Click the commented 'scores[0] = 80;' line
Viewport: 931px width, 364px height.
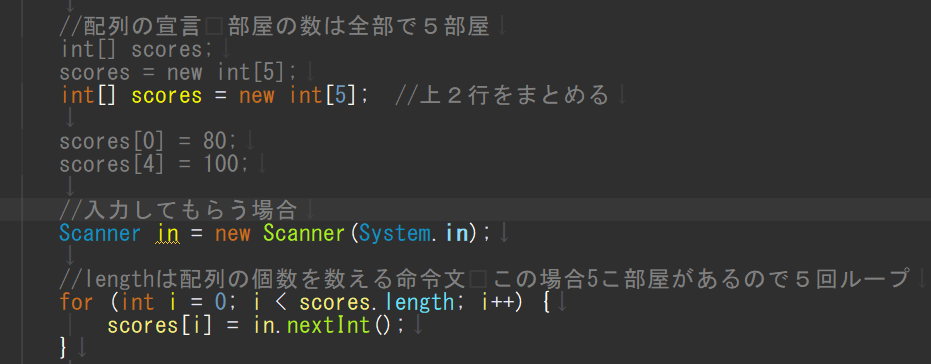(x=148, y=141)
